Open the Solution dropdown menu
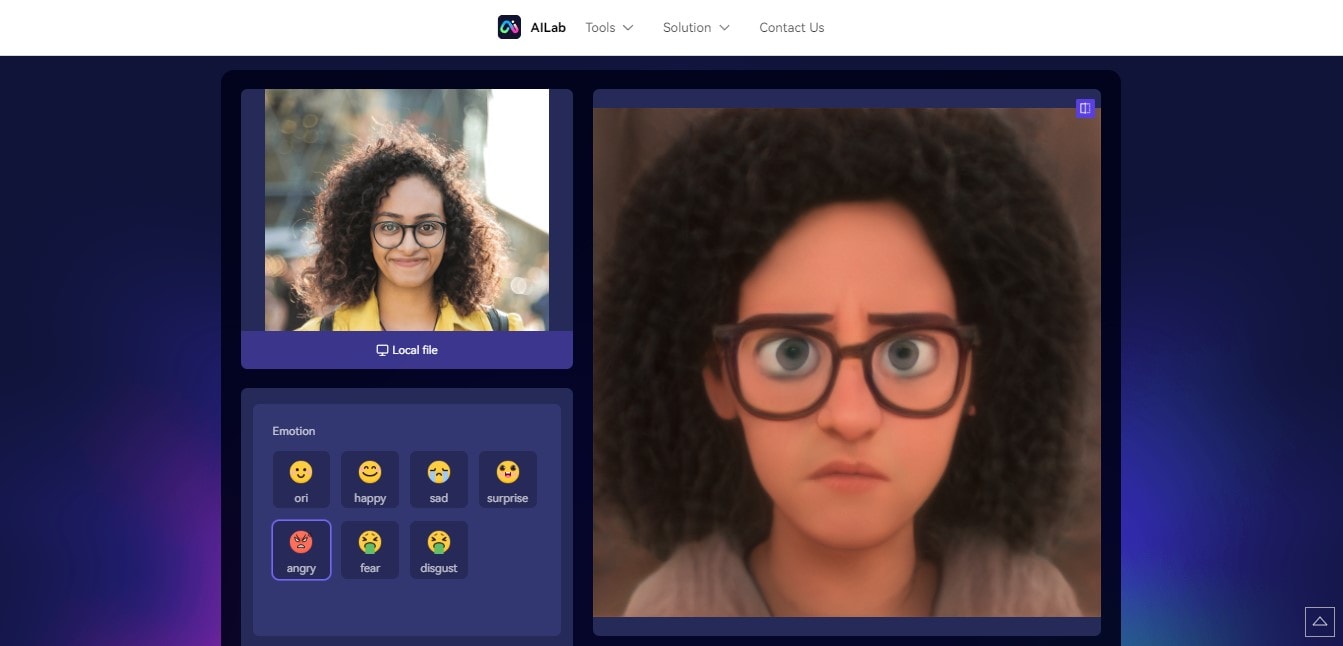This screenshot has width=1343, height=646. click(695, 27)
